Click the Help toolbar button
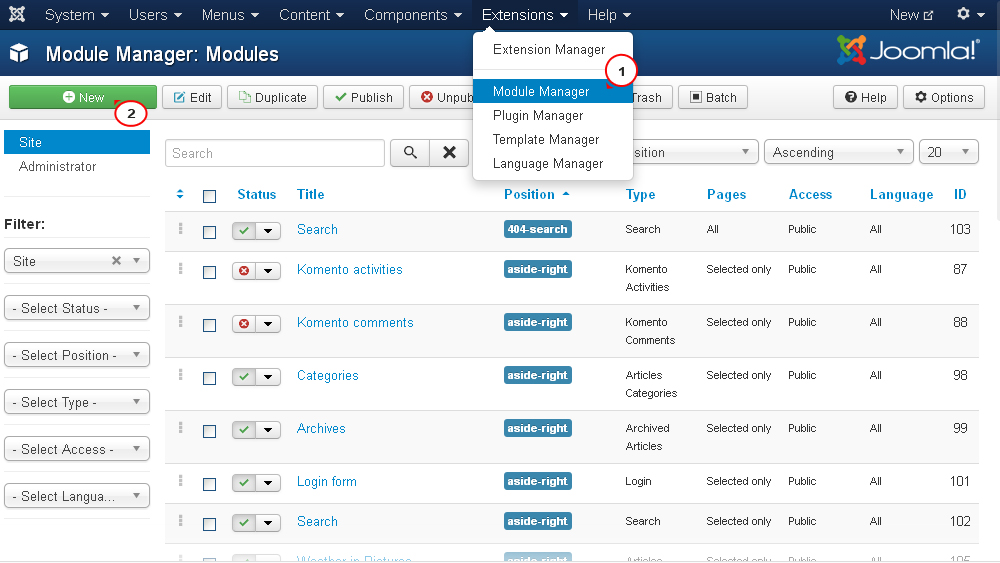The image size is (1000, 563). pos(865,97)
